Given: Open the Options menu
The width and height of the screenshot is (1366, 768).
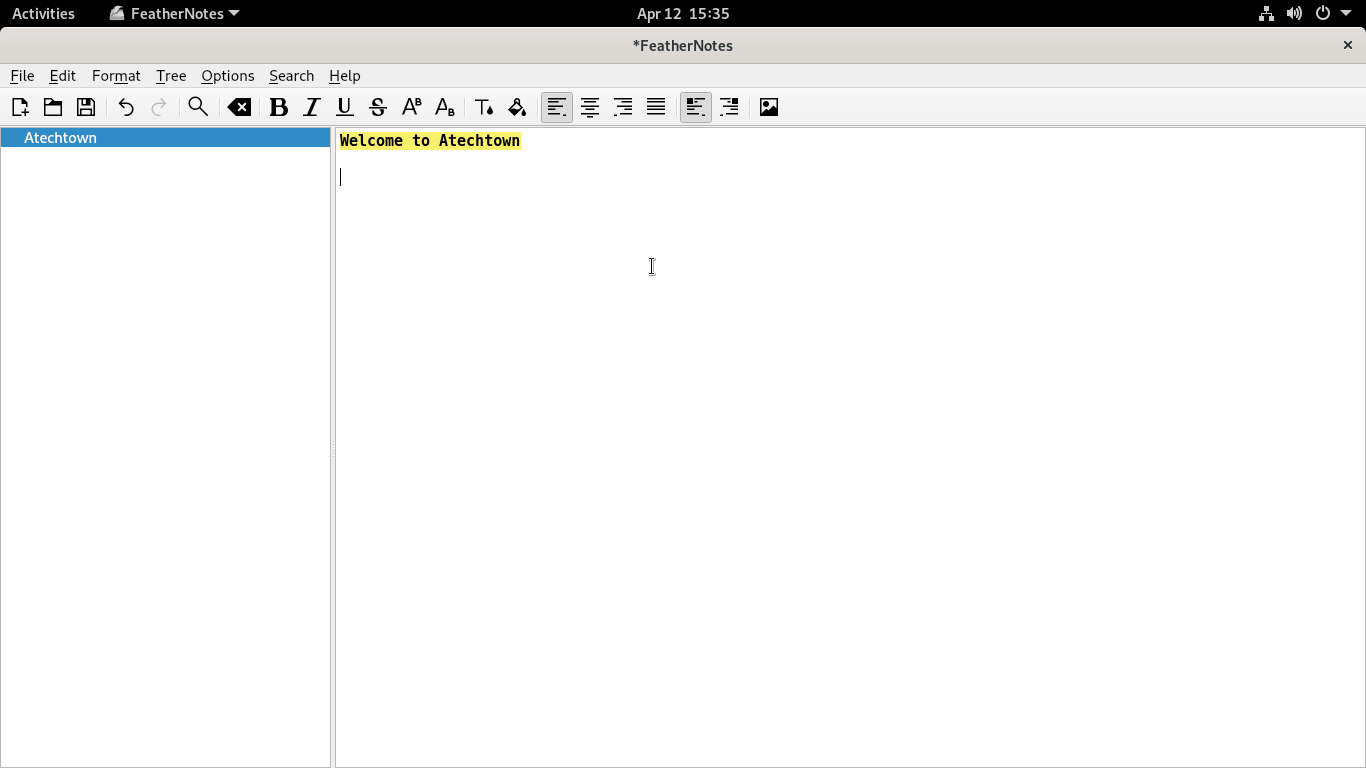Looking at the screenshot, I should 228,76.
